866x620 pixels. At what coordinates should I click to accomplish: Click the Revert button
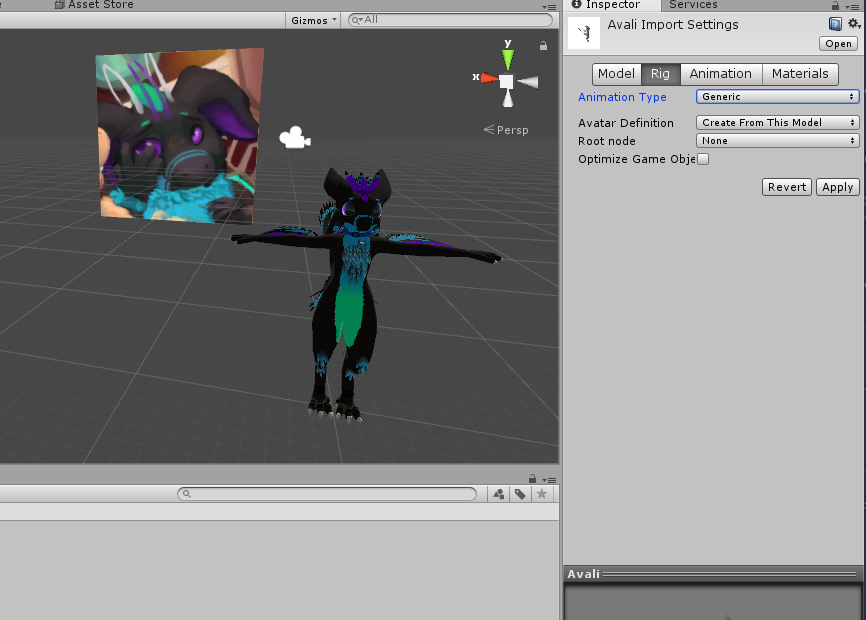(x=786, y=187)
